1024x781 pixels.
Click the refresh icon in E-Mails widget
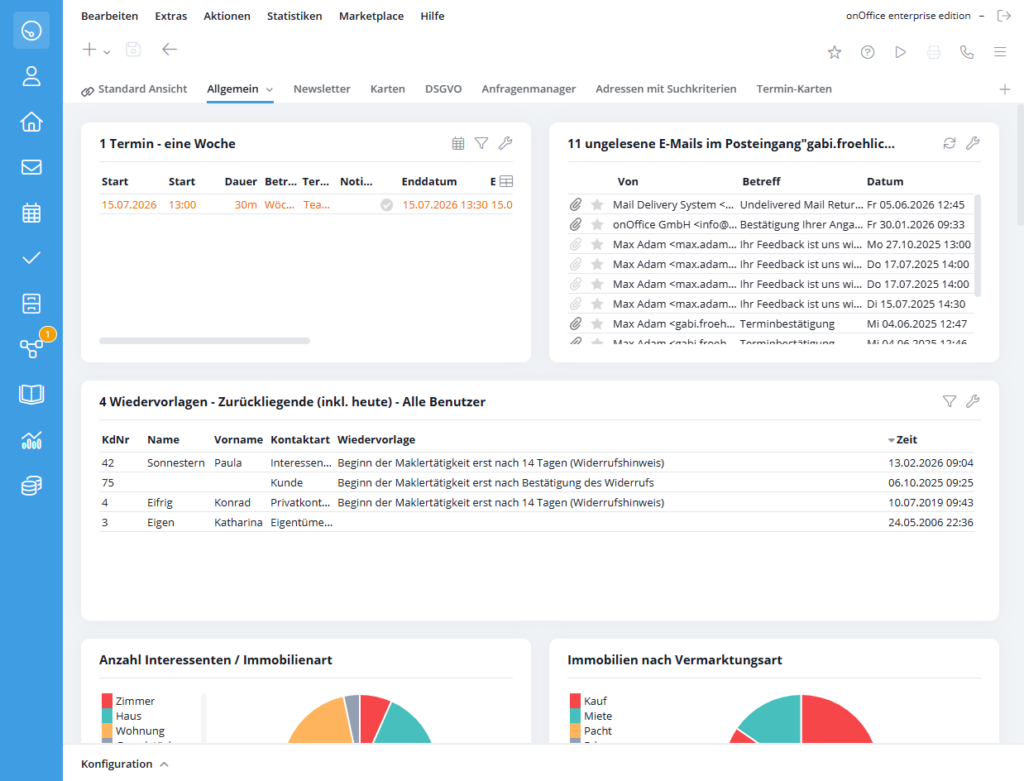[x=950, y=144]
